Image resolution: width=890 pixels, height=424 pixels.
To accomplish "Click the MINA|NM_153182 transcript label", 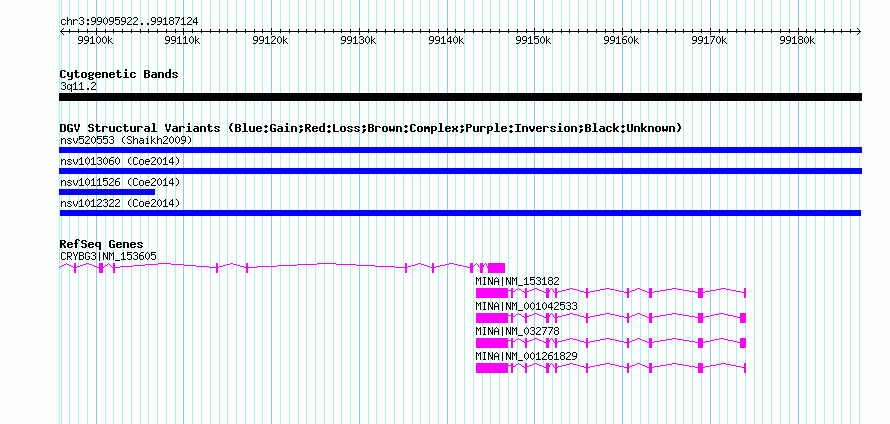I will [x=518, y=281].
